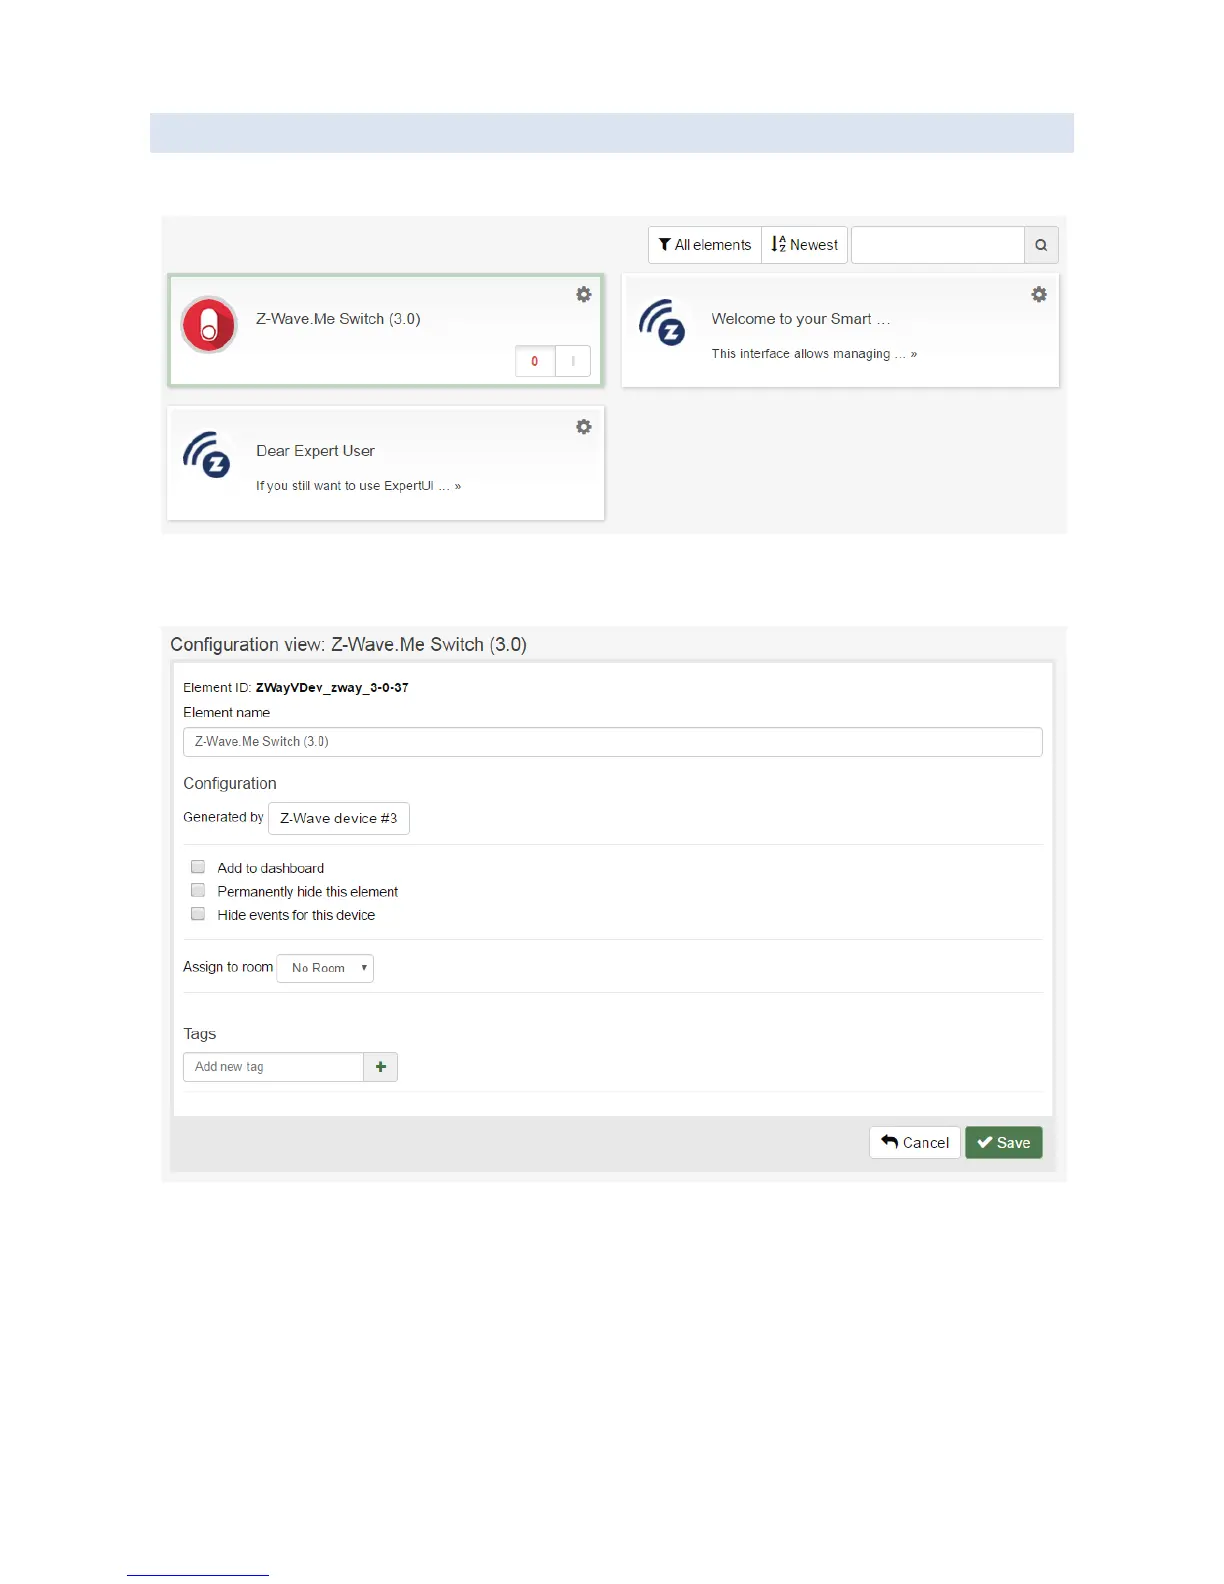Turn the switch off with the 0 button
This screenshot has width=1224, height=1584.
point(535,361)
